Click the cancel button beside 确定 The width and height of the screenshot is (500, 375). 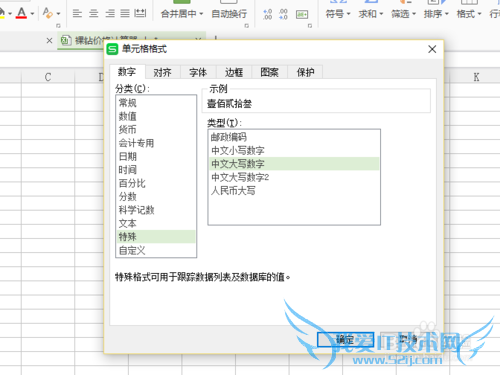point(408,340)
